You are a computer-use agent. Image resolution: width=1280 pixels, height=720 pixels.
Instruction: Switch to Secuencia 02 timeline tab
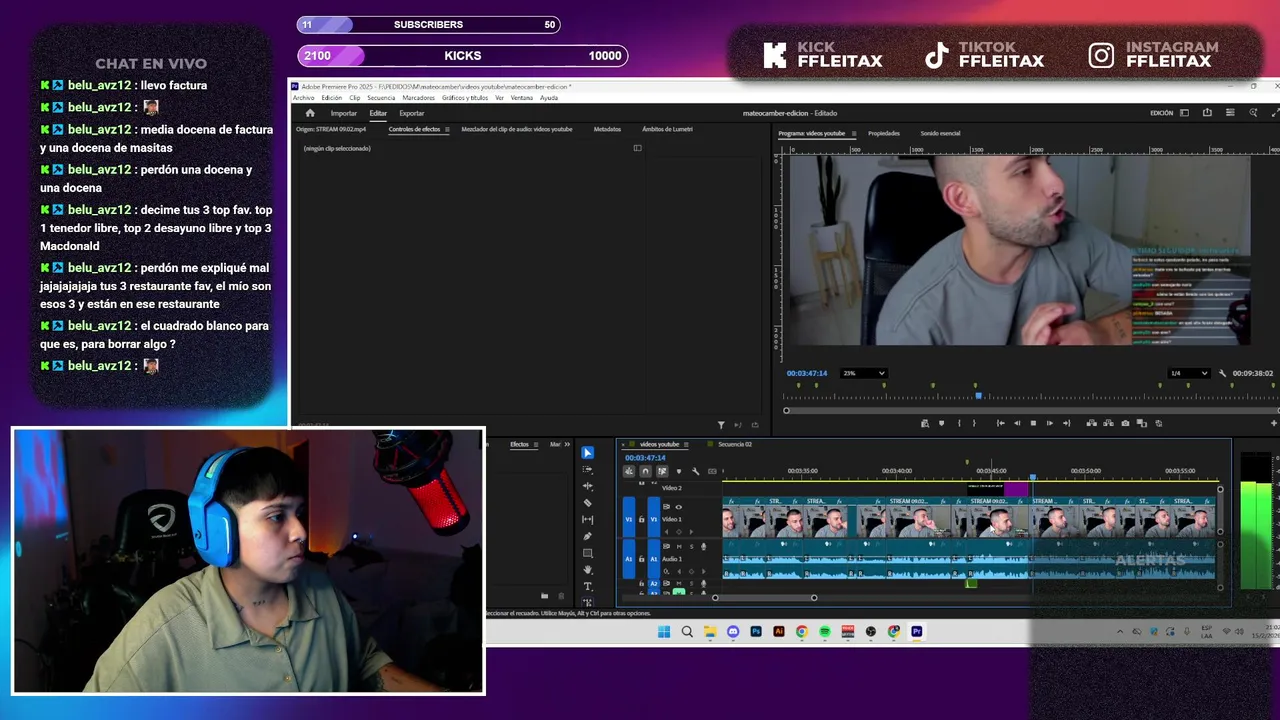(x=735, y=444)
